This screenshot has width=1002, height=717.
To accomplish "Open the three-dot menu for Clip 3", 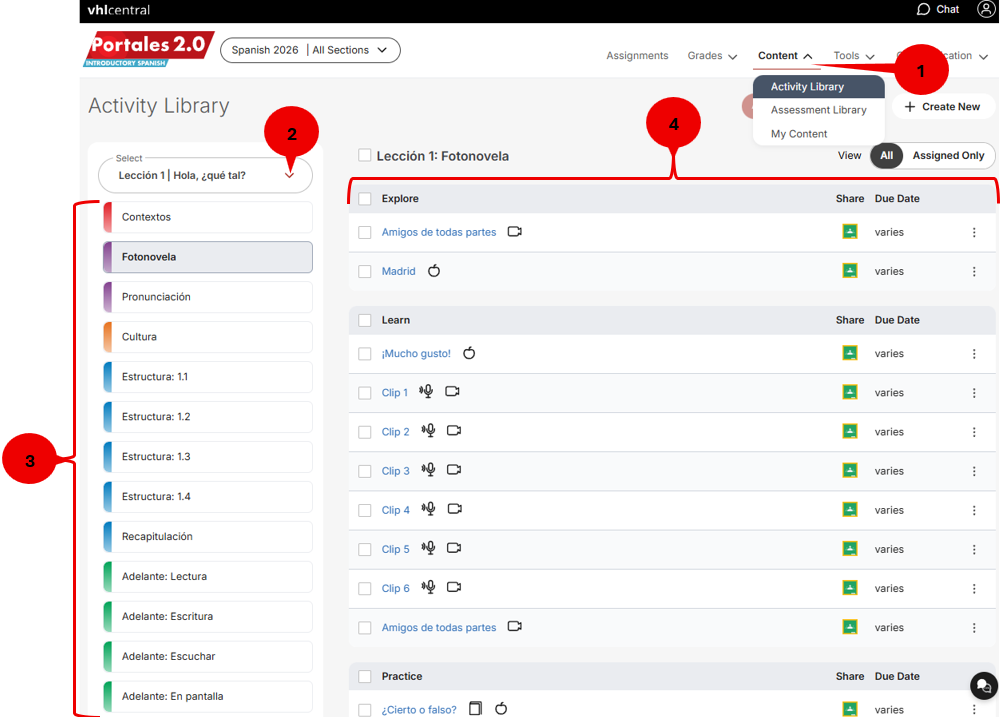I will [974, 471].
